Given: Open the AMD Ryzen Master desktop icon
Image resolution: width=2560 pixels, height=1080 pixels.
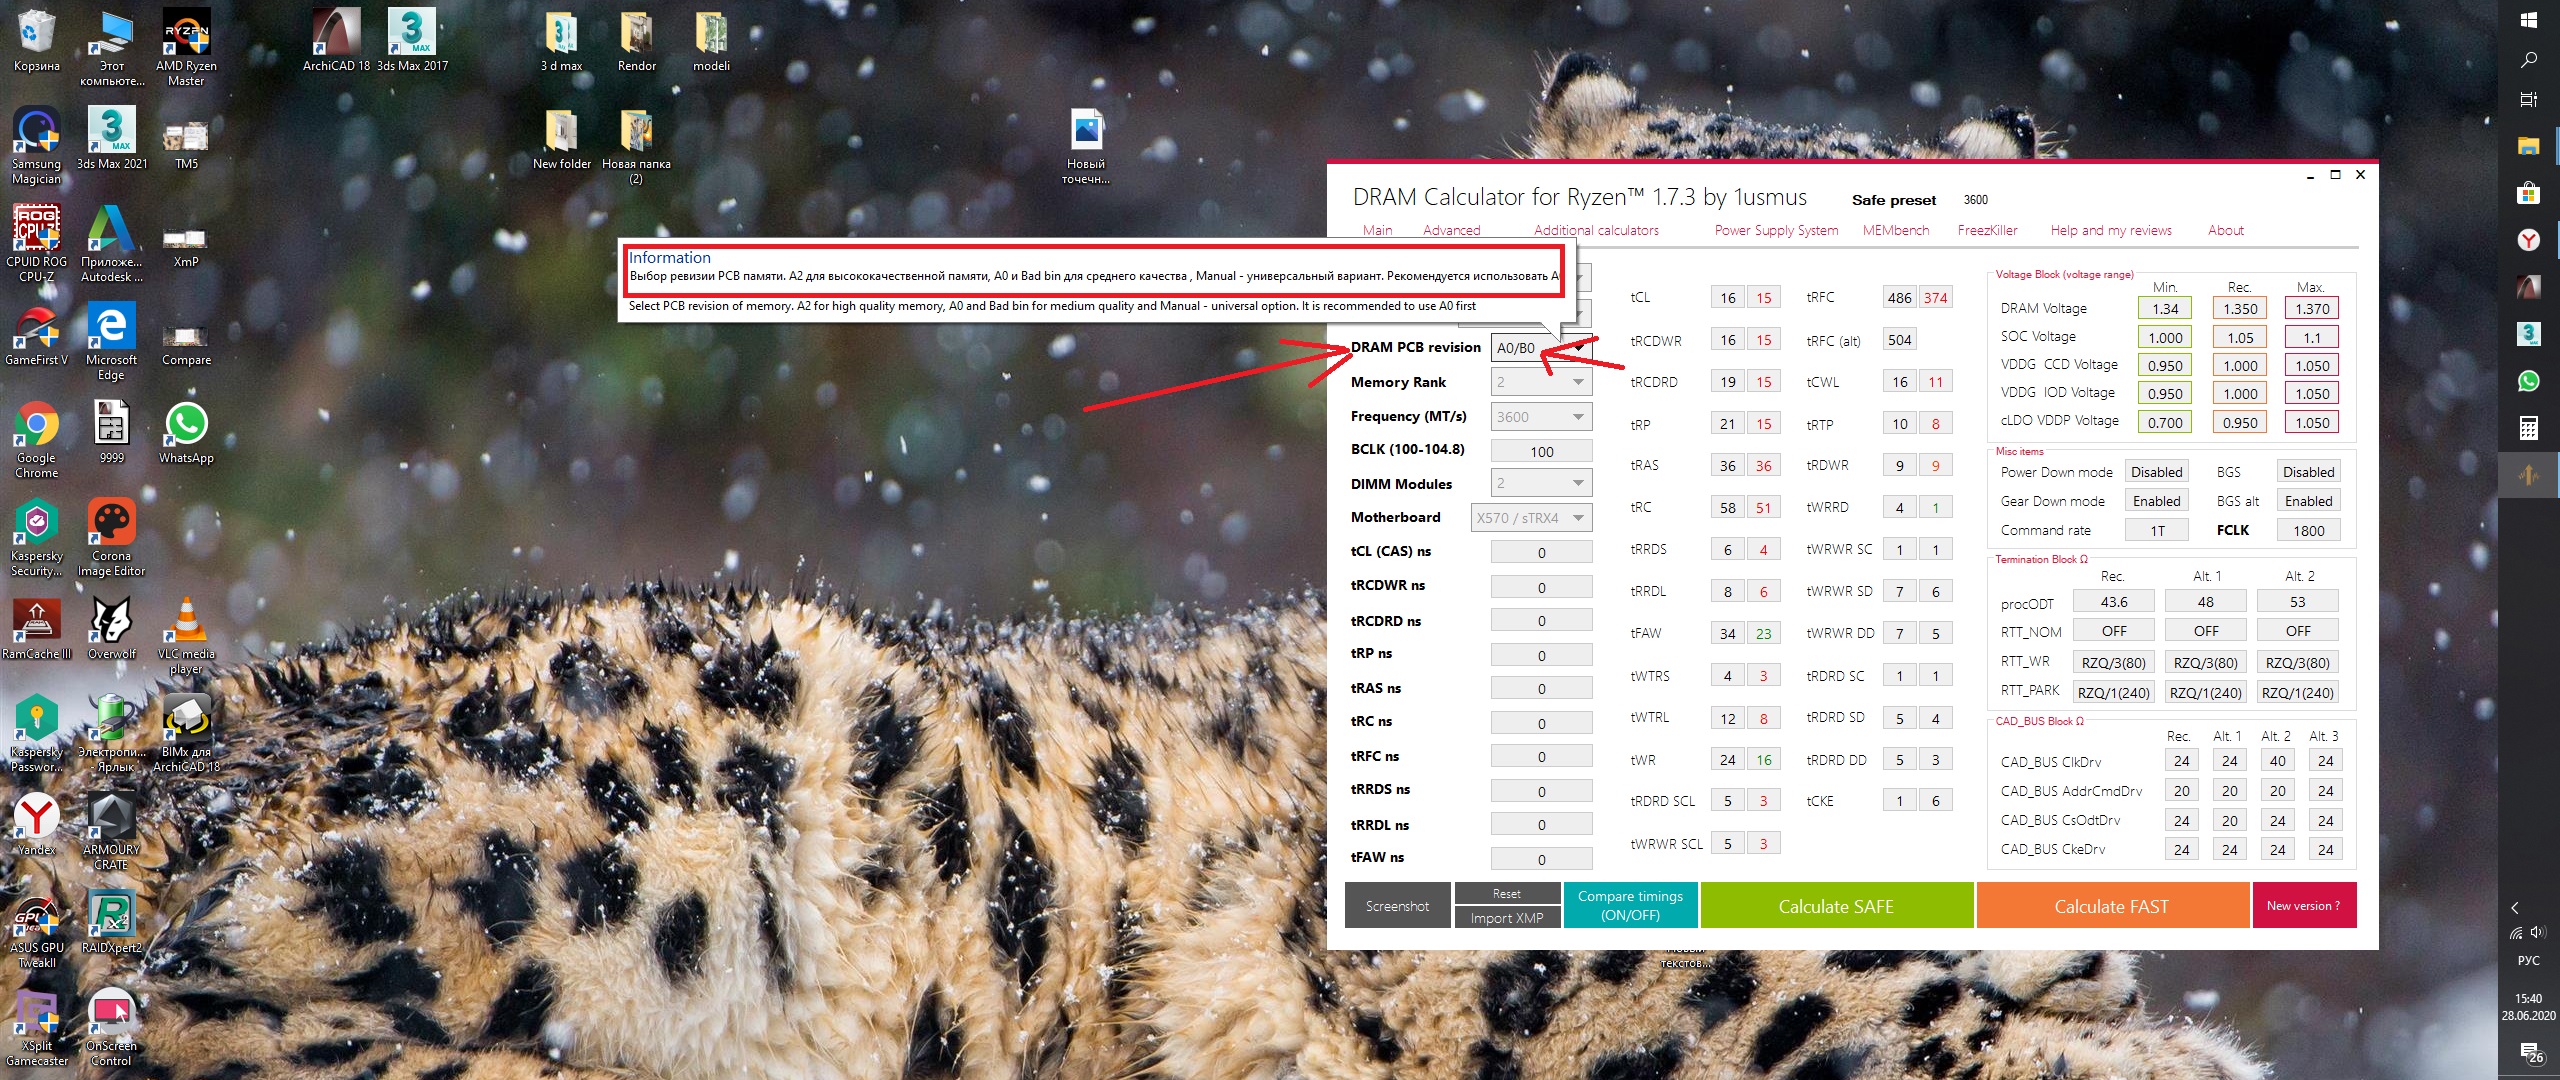Looking at the screenshot, I should [x=186, y=34].
